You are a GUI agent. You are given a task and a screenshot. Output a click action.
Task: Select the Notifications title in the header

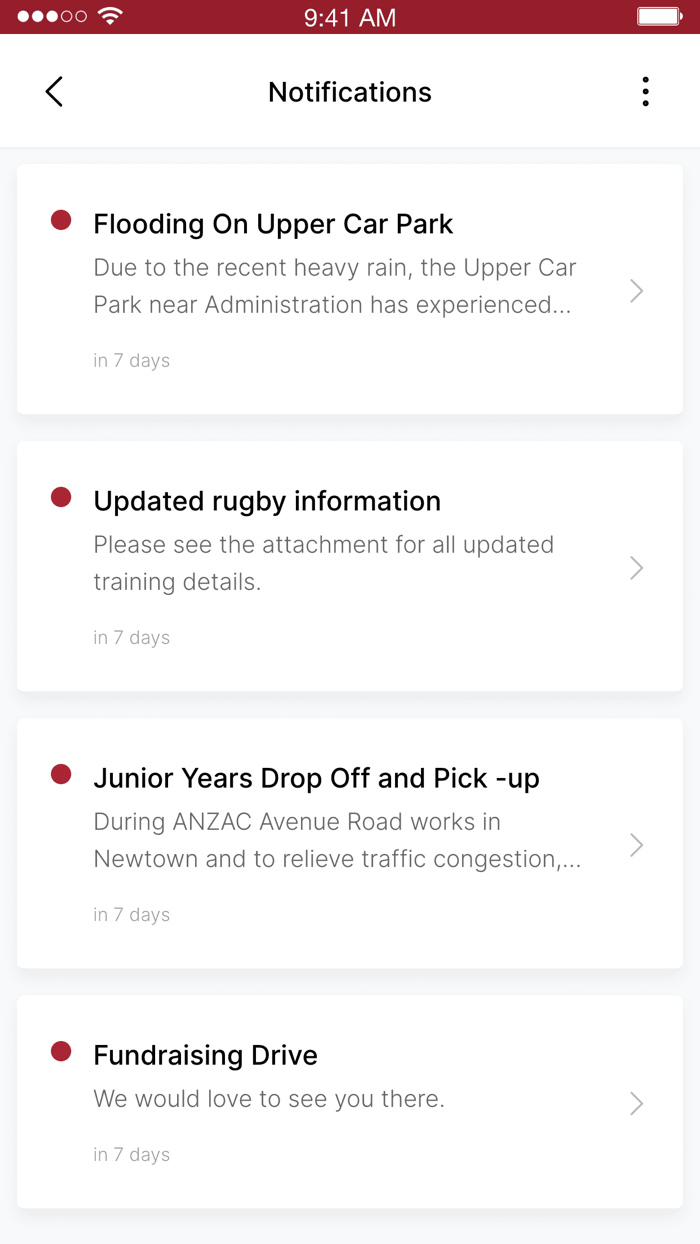[x=349, y=91]
